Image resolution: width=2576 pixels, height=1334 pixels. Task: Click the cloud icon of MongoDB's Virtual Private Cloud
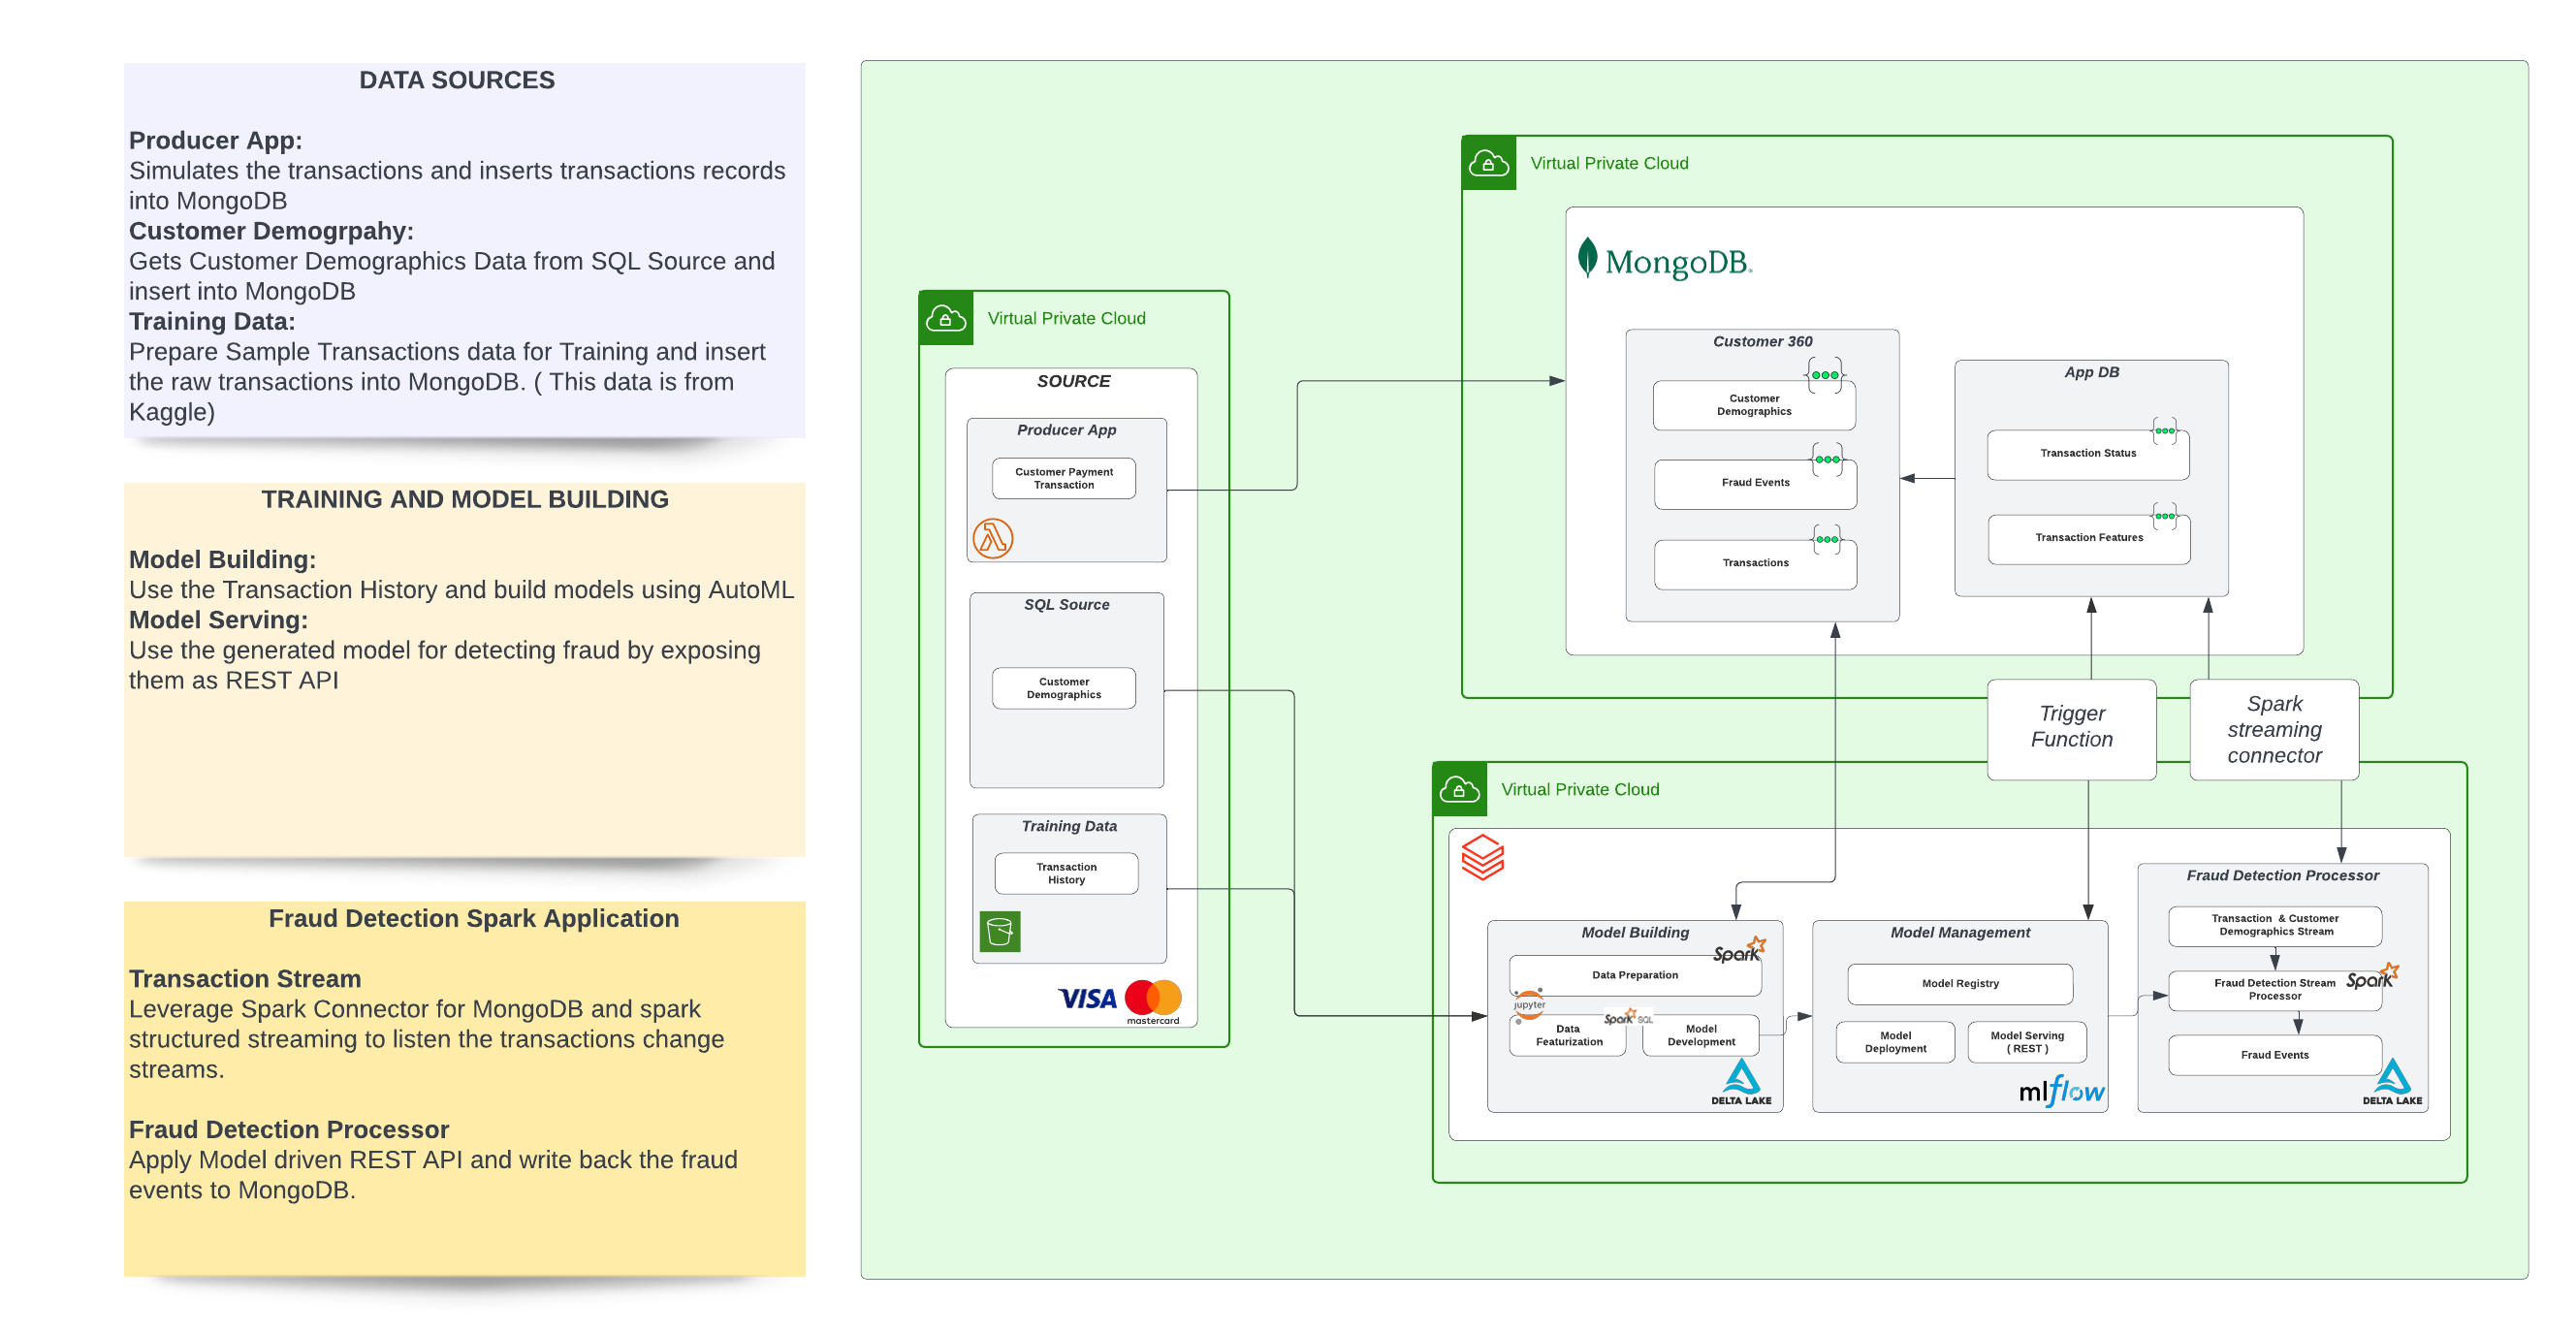pyautogui.click(x=1488, y=163)
